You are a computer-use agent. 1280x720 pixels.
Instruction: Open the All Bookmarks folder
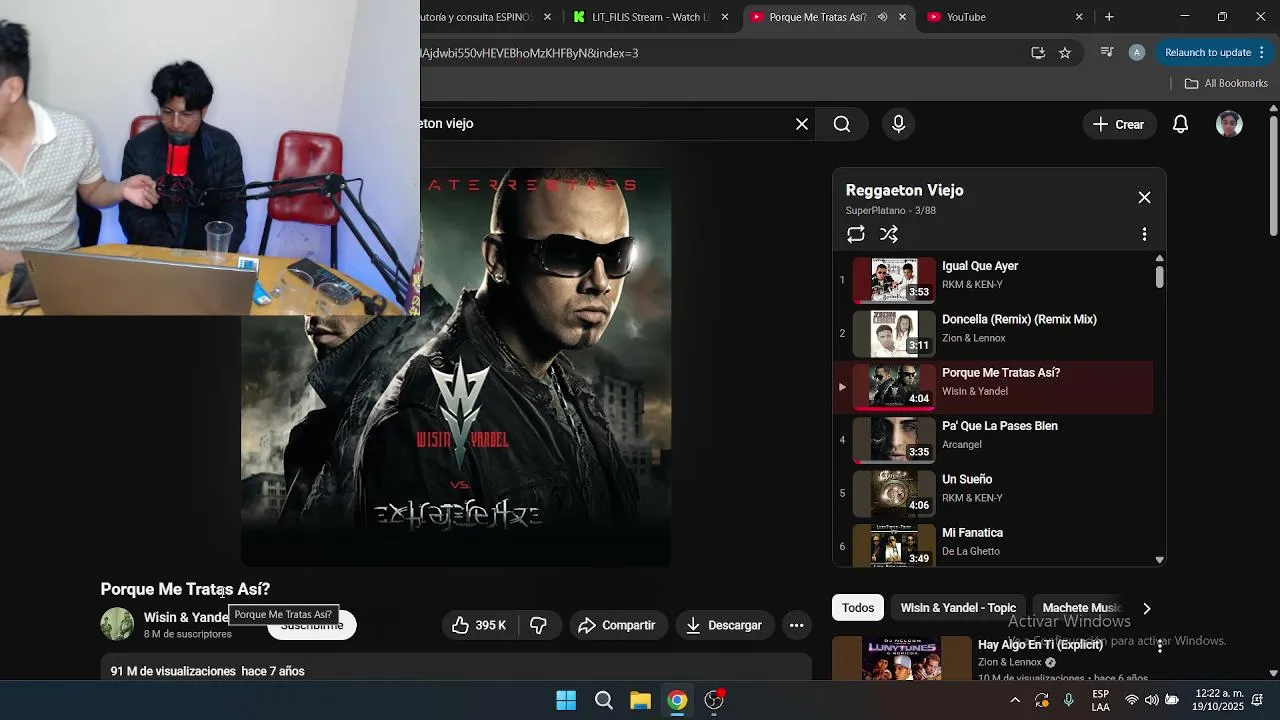coord(1226,83)
